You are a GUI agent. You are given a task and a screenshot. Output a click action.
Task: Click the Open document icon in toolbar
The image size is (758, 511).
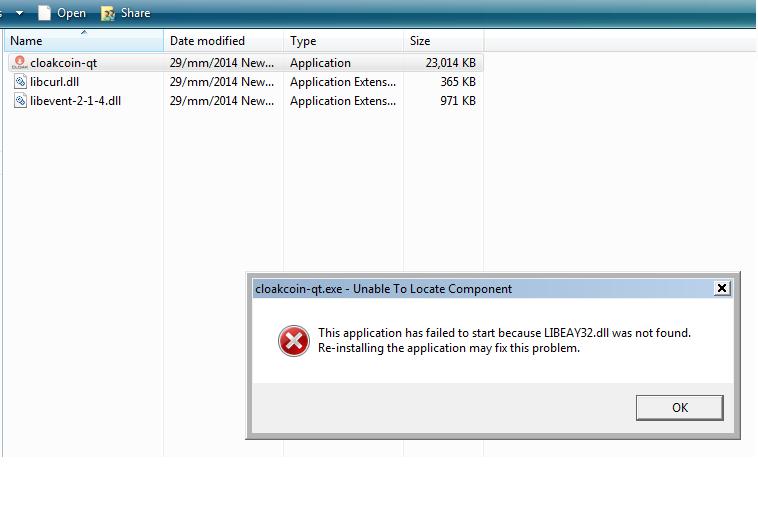coord(44,13)
